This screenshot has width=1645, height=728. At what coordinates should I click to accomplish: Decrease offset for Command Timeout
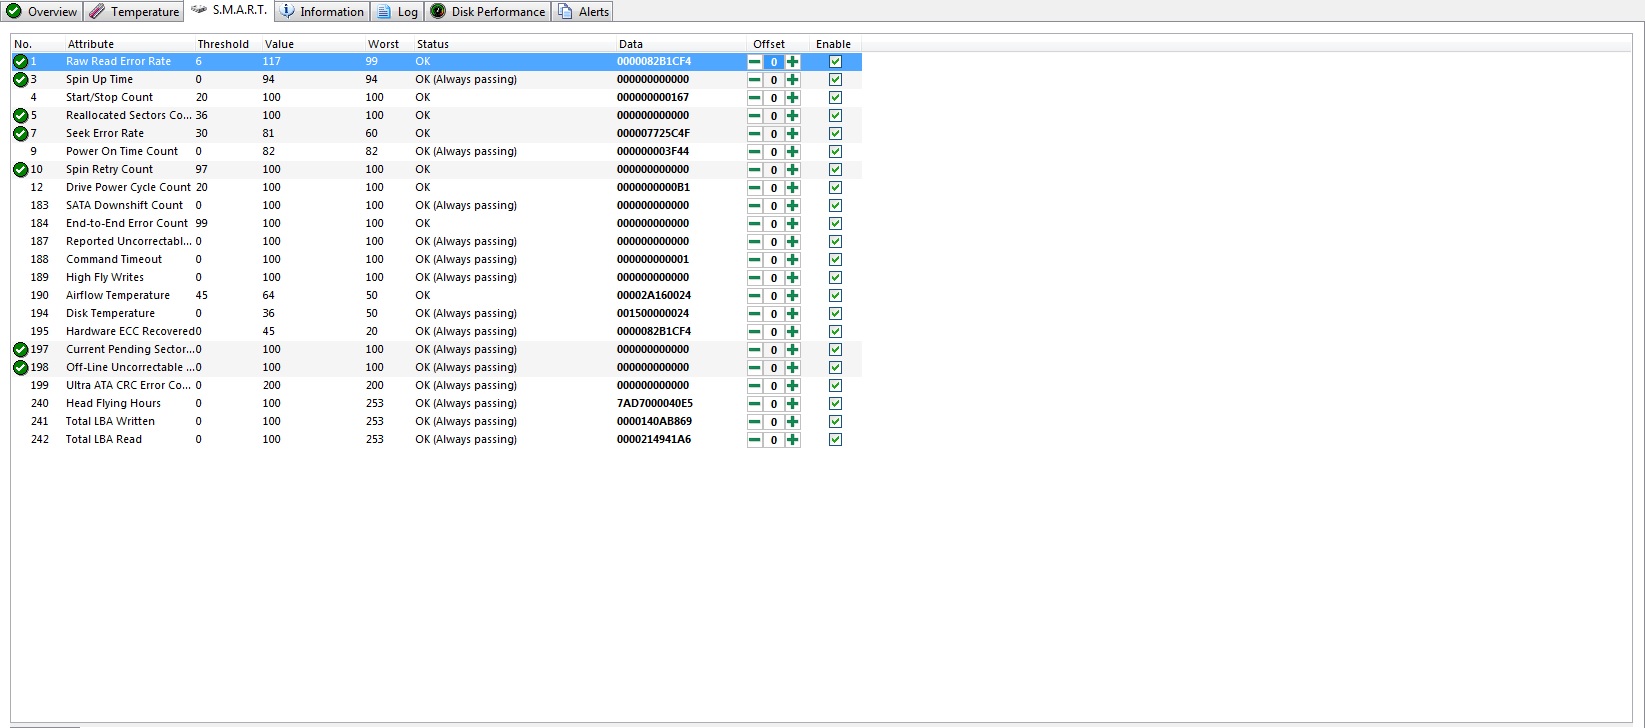(x=755, y=260)
